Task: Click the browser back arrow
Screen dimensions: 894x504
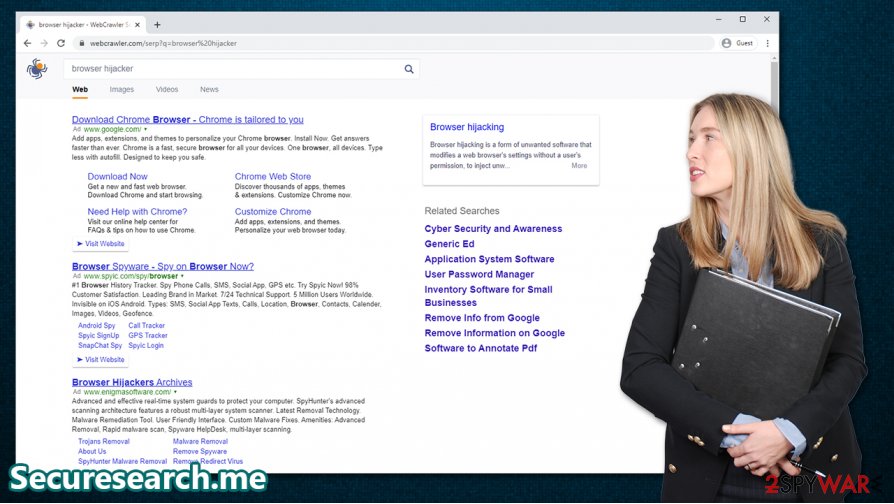Action: [27, 43]
